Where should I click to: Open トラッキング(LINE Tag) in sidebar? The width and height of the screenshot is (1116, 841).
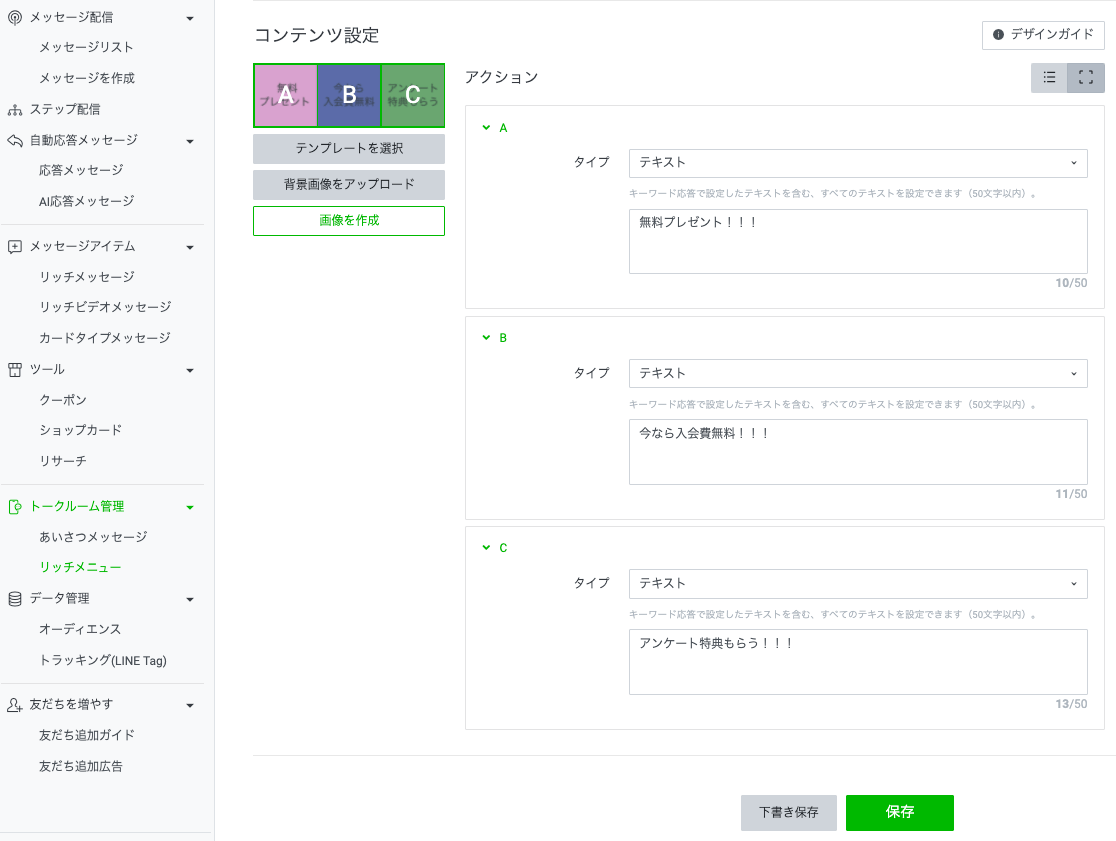pos(102,661)
